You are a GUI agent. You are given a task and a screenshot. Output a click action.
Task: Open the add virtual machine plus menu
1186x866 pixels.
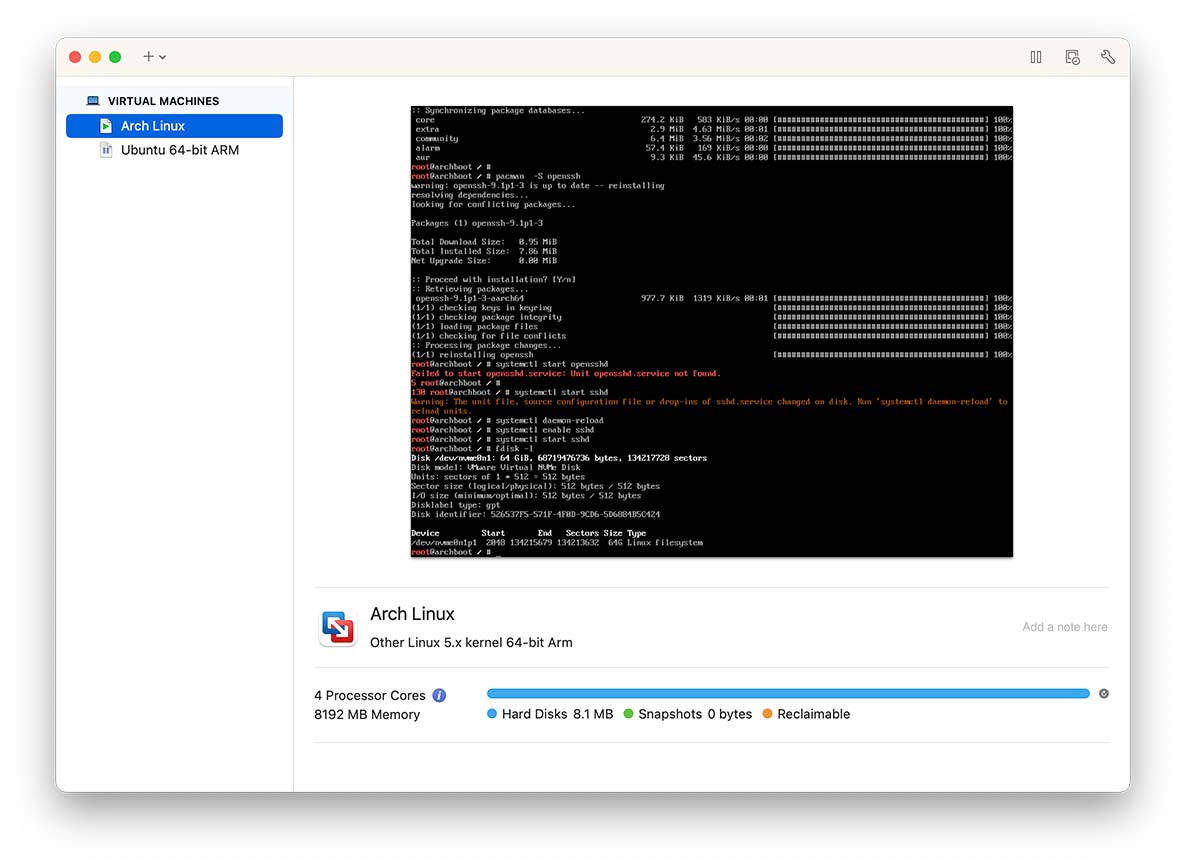point(154,57)
